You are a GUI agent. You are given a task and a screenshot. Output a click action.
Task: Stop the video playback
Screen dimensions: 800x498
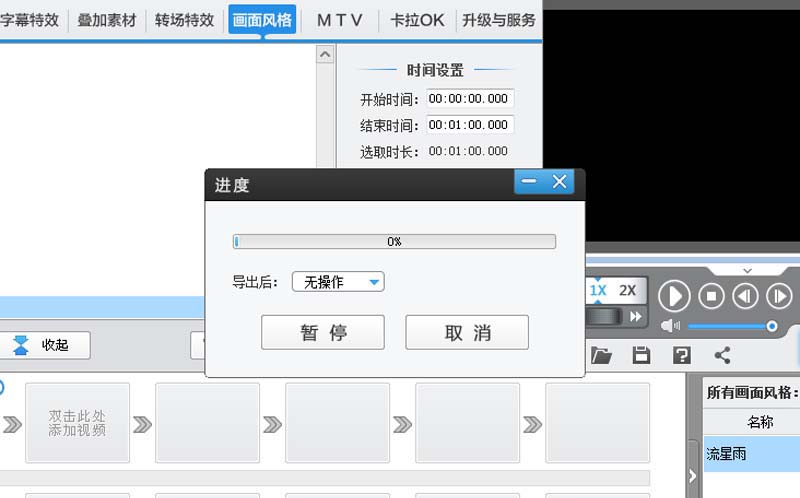pyautogui.click(x=711, y=296)
